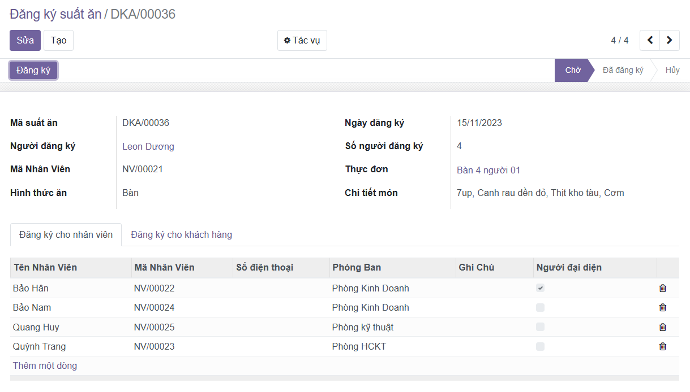
Task: Select the Hủy status stage
Action: (672, 70)
